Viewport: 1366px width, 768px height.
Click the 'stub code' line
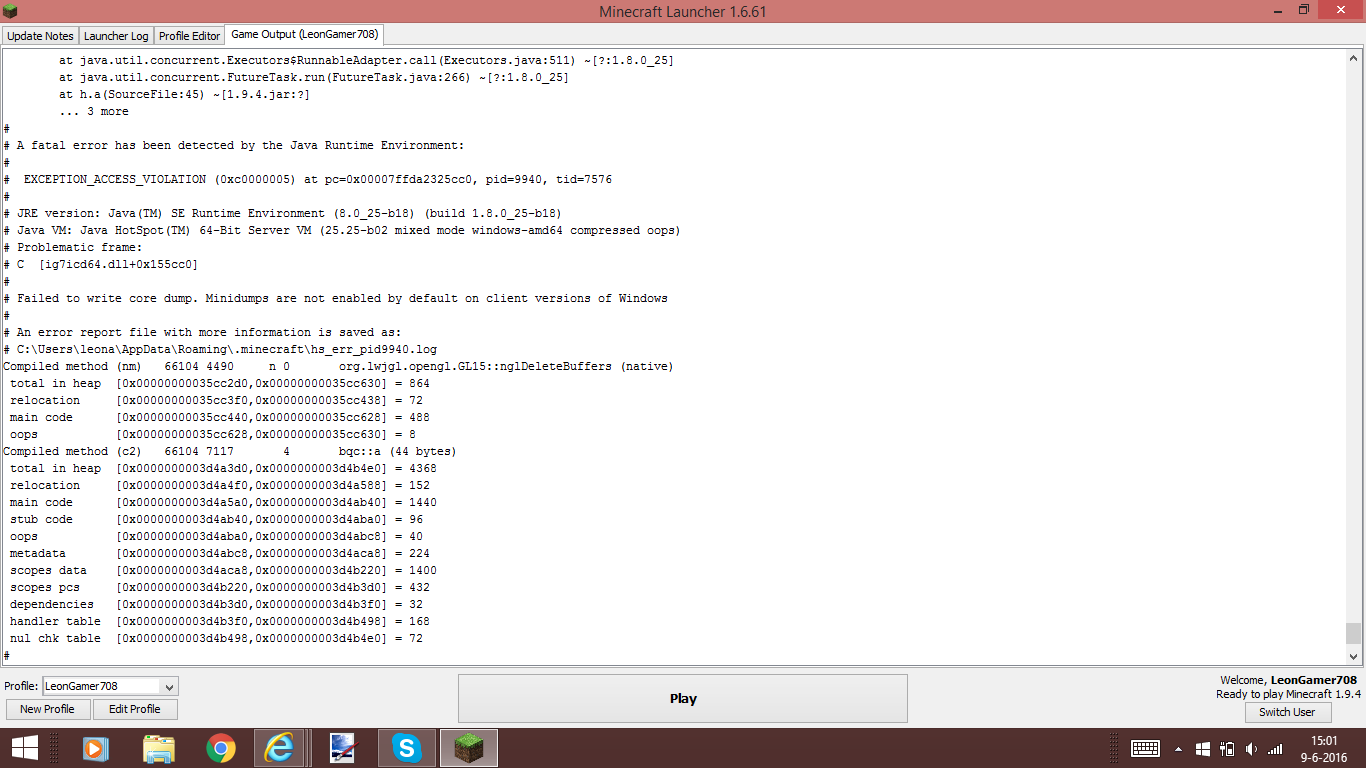tap(217, 520)
